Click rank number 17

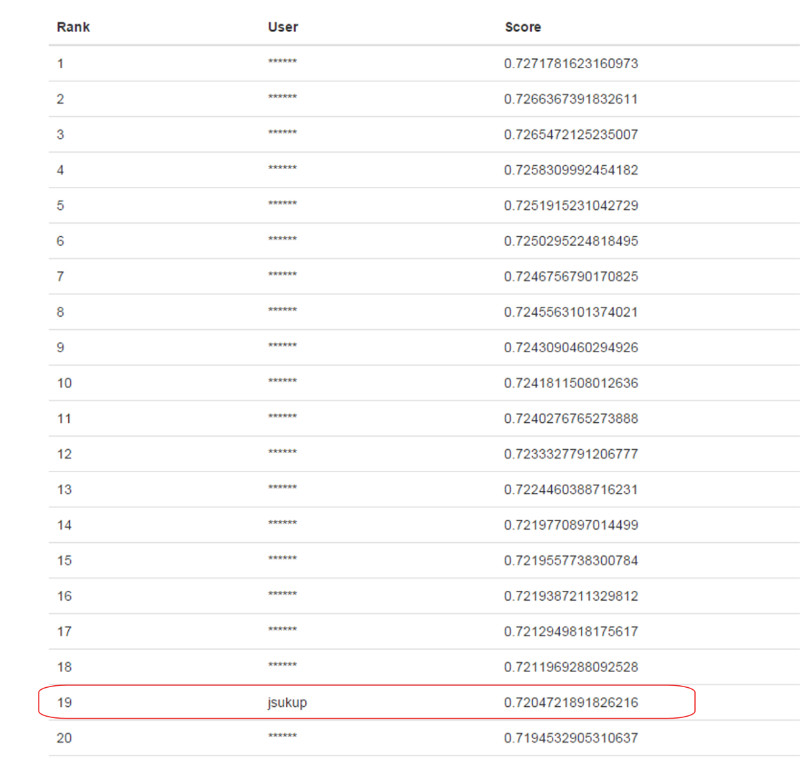pyautogui.click(x=64, y=631)
